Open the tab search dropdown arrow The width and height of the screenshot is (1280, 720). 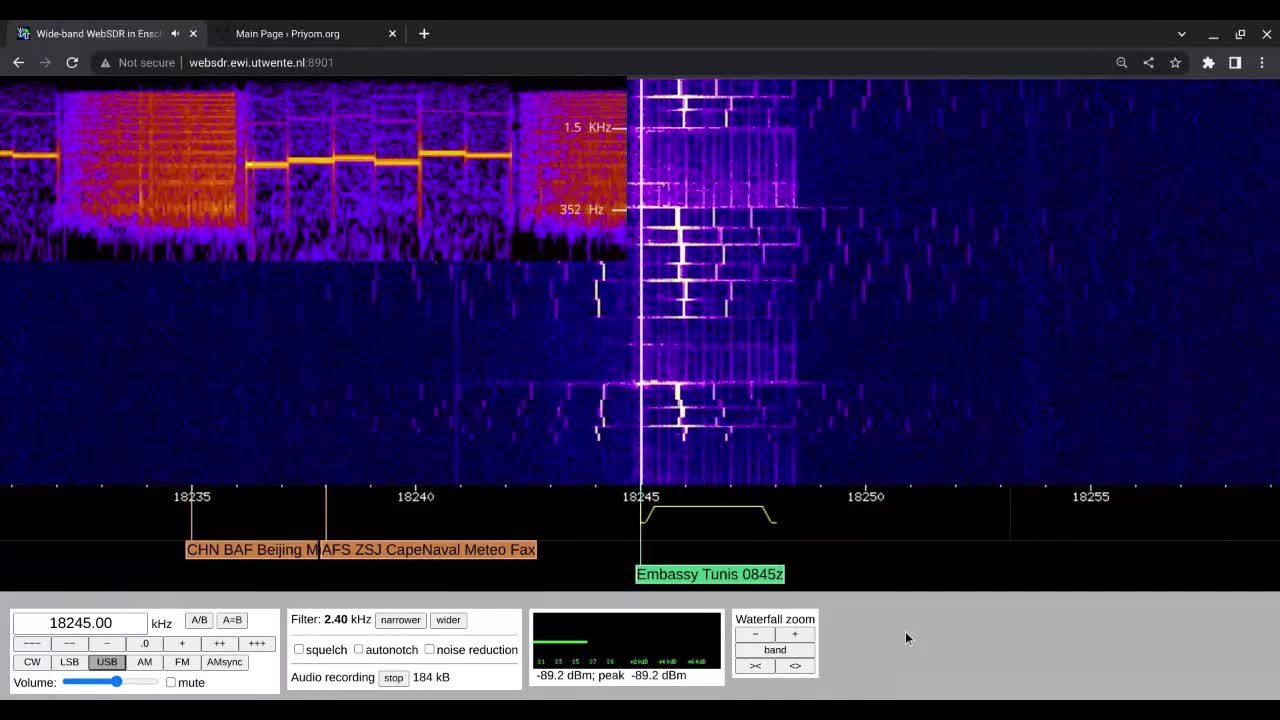tap(1182, 34)
